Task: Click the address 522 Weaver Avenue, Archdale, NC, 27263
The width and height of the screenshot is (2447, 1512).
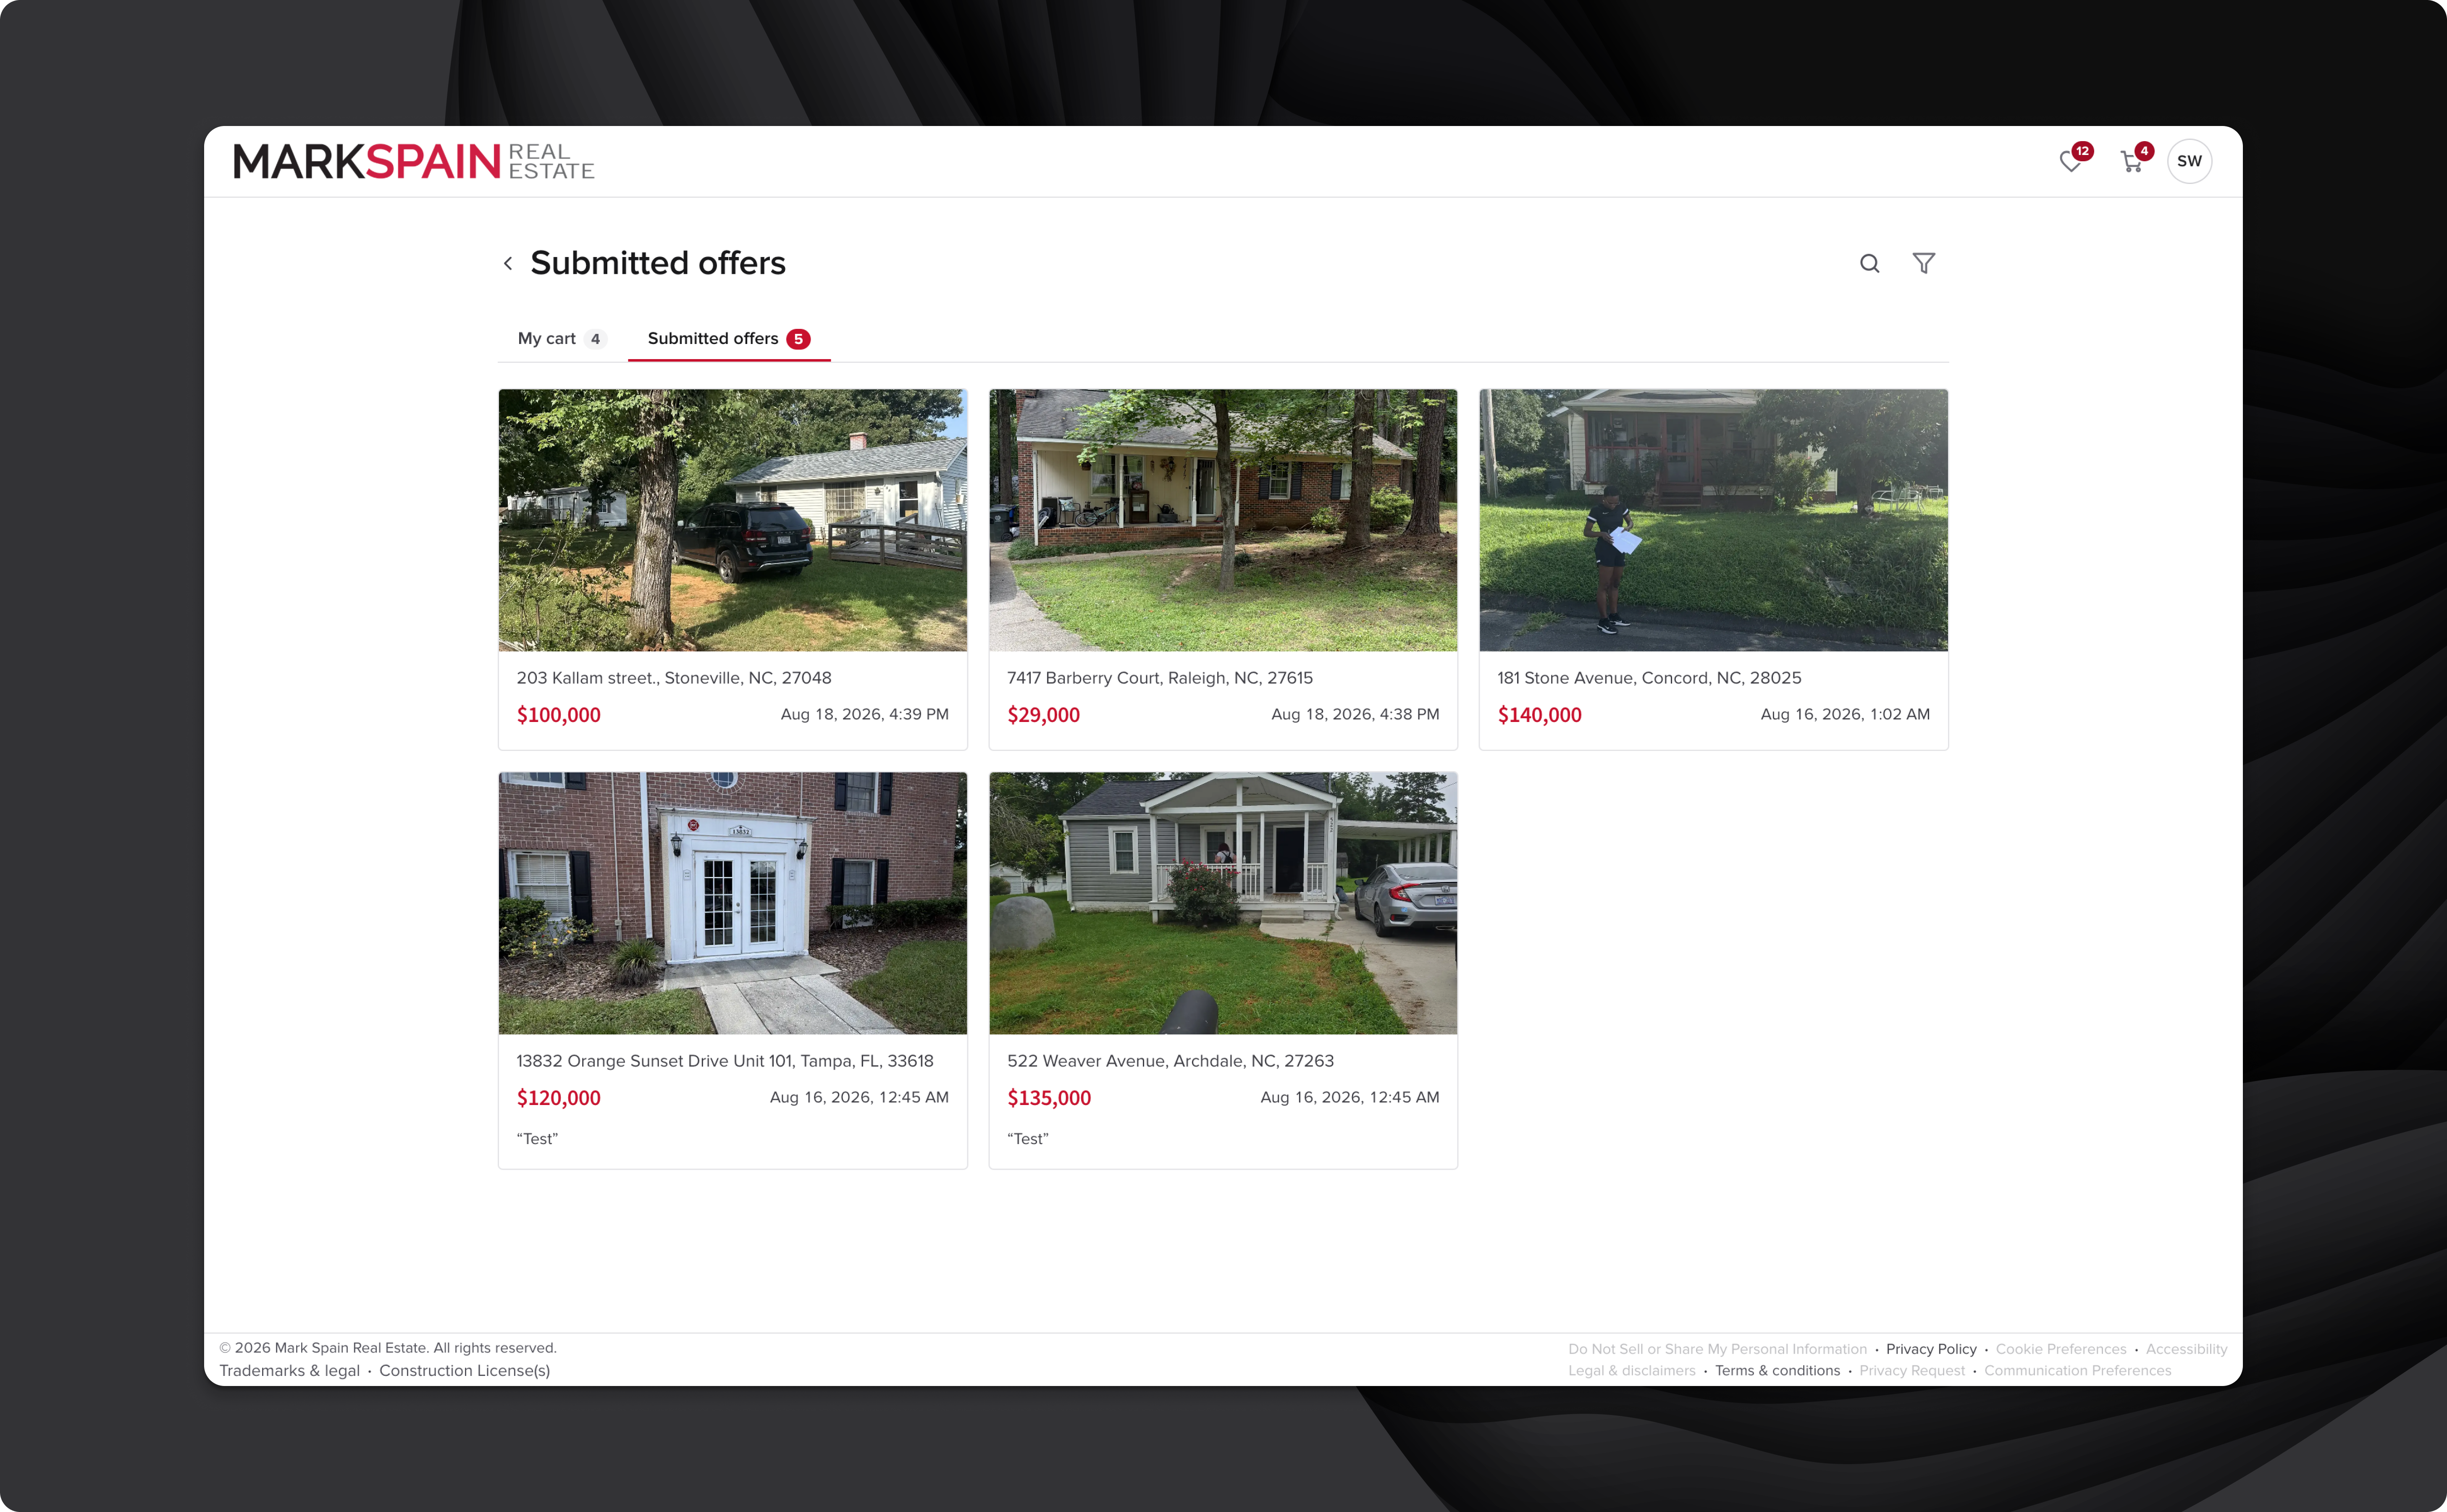Action: [x=1170, y=1061]
